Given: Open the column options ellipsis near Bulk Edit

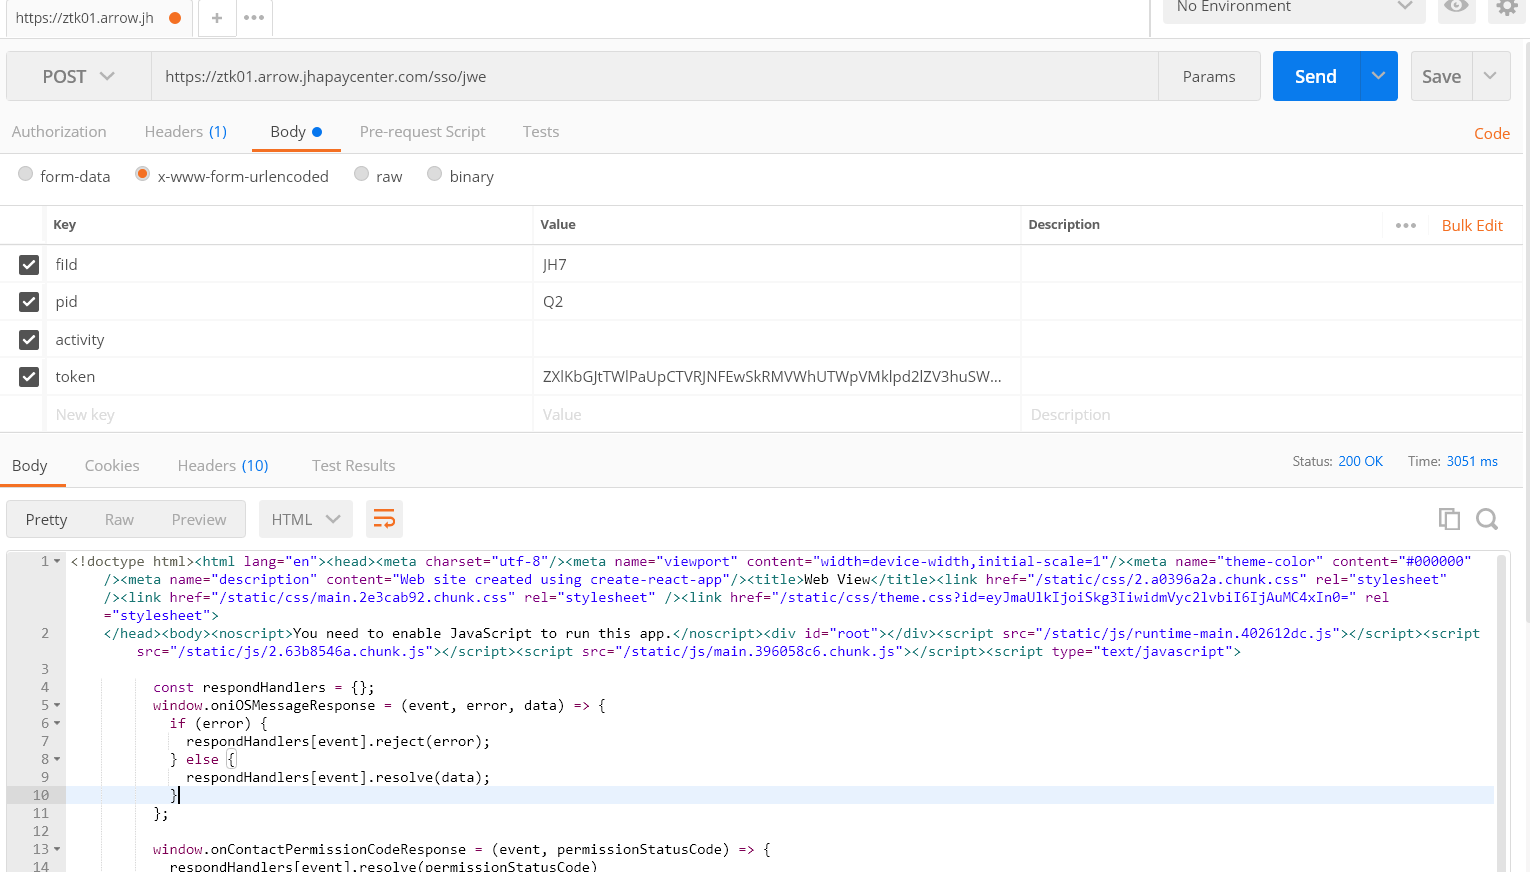Looking at the screenshot, I should click(1405, 225).
